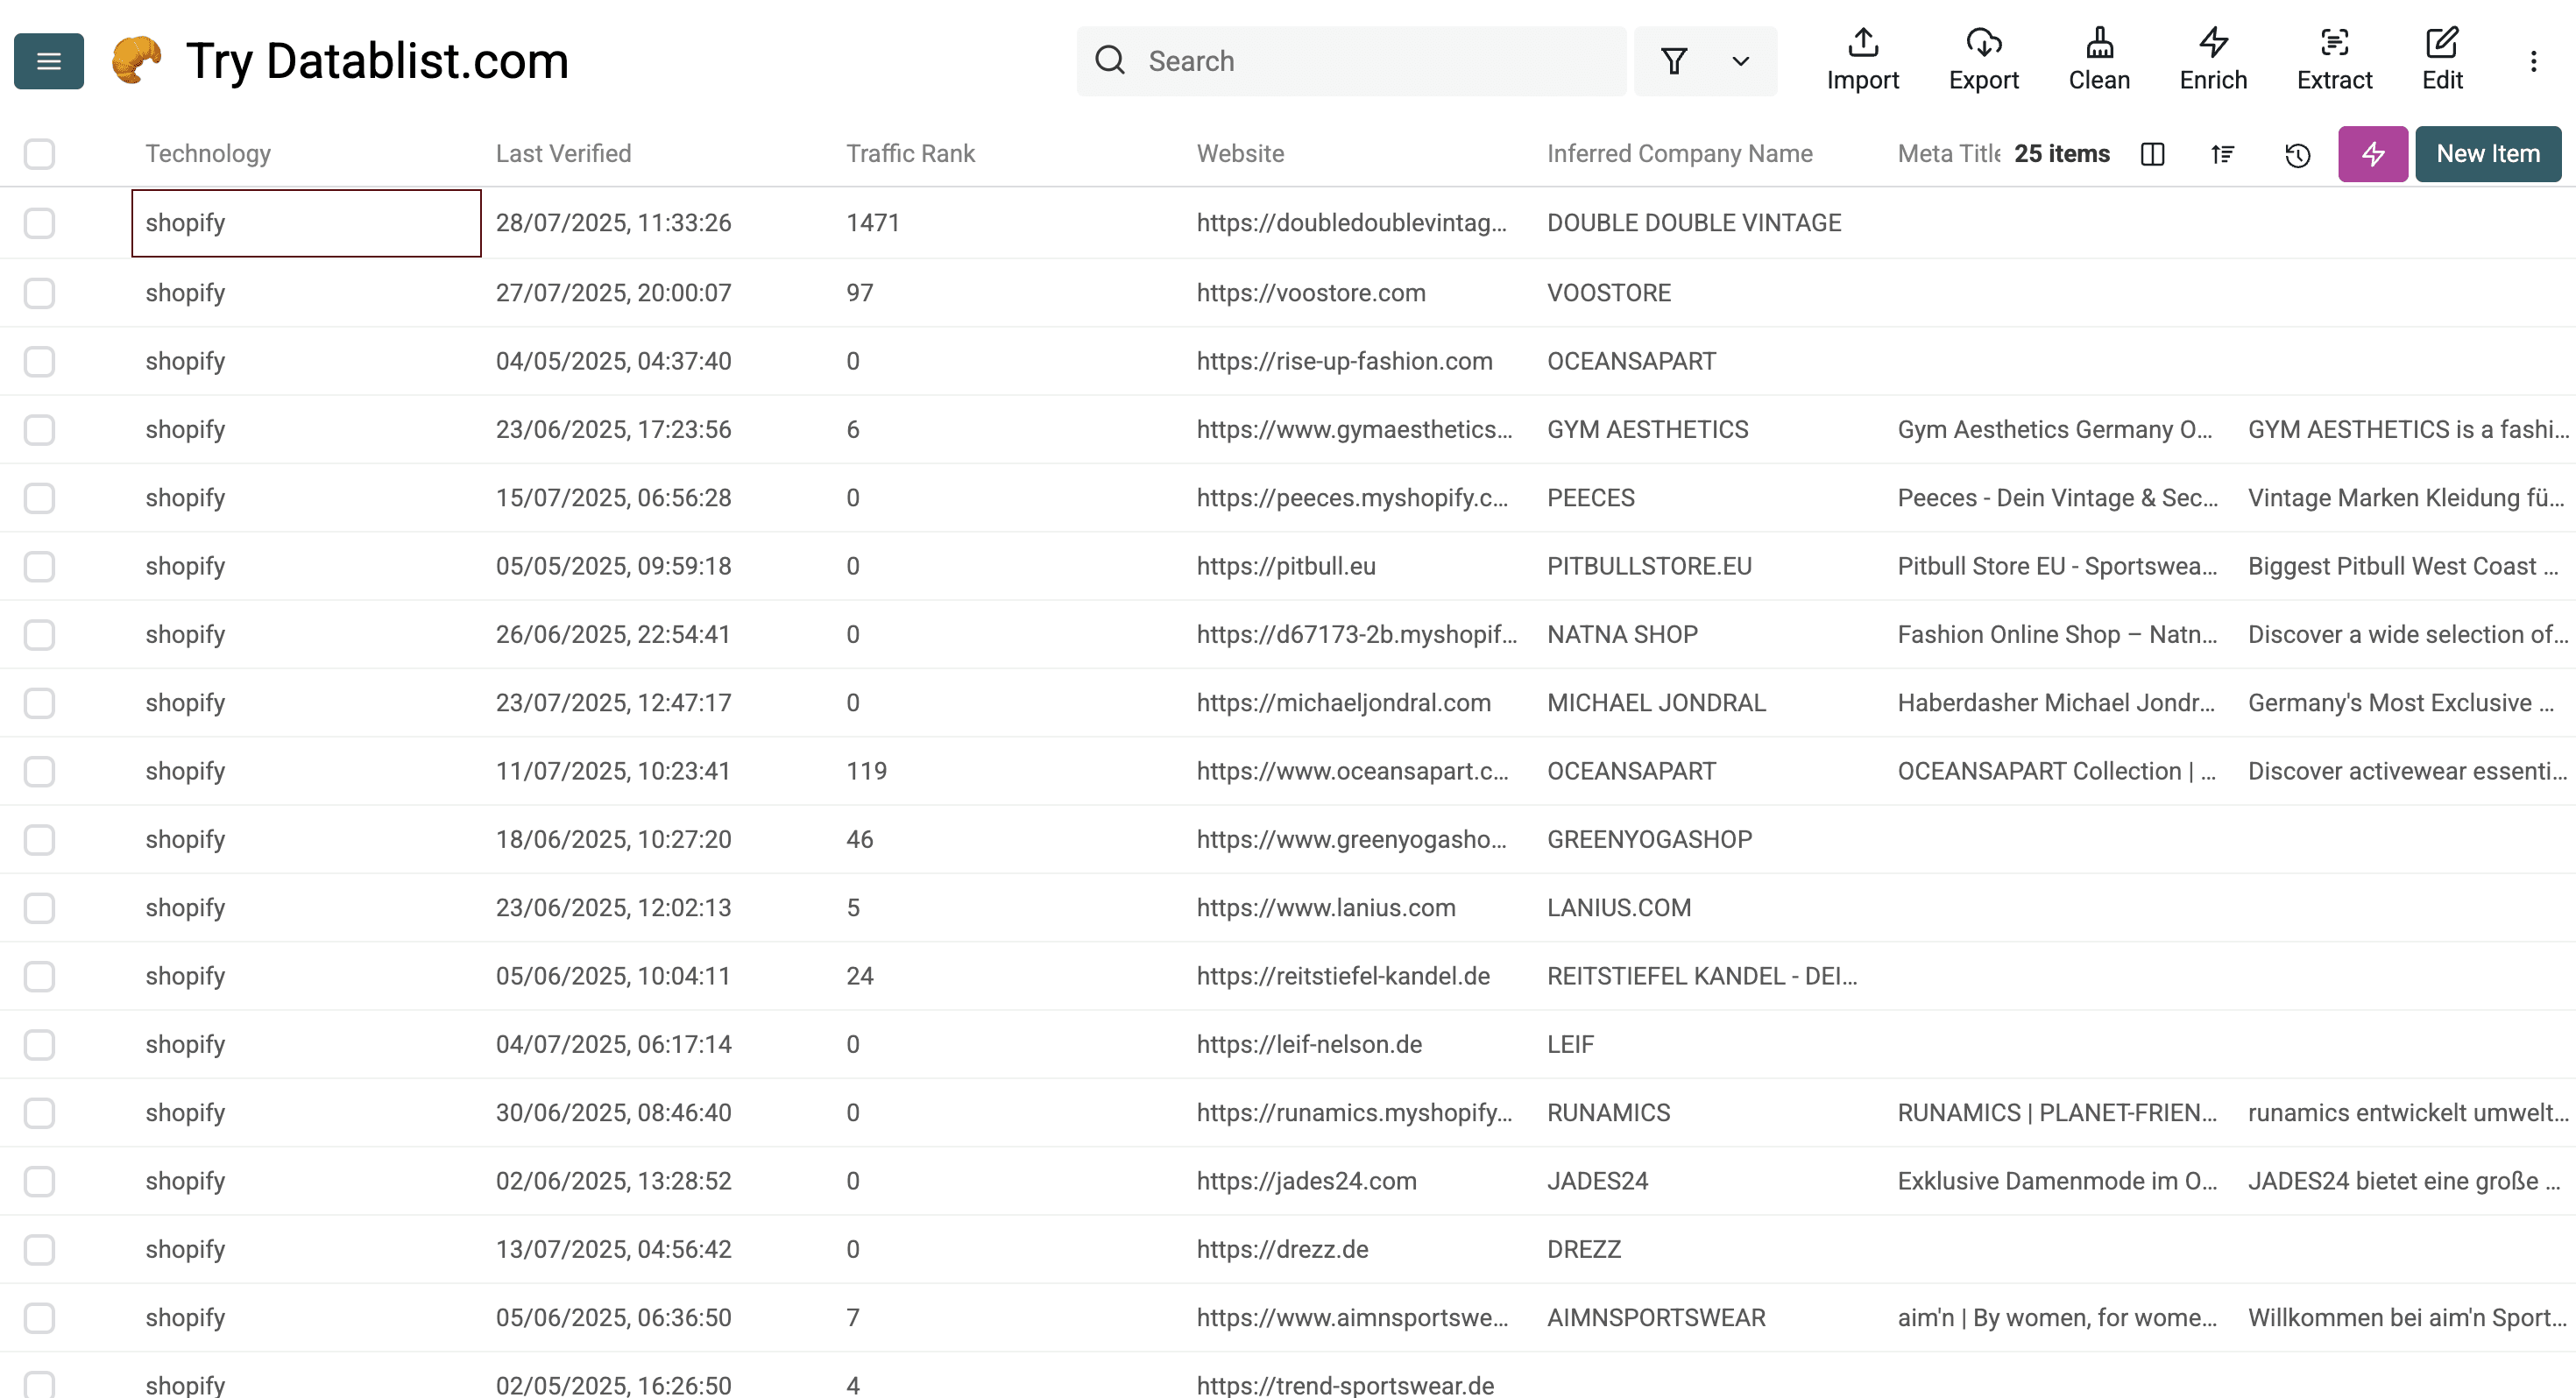Select the voostore.com row checkbox

(x=39, y=292)
